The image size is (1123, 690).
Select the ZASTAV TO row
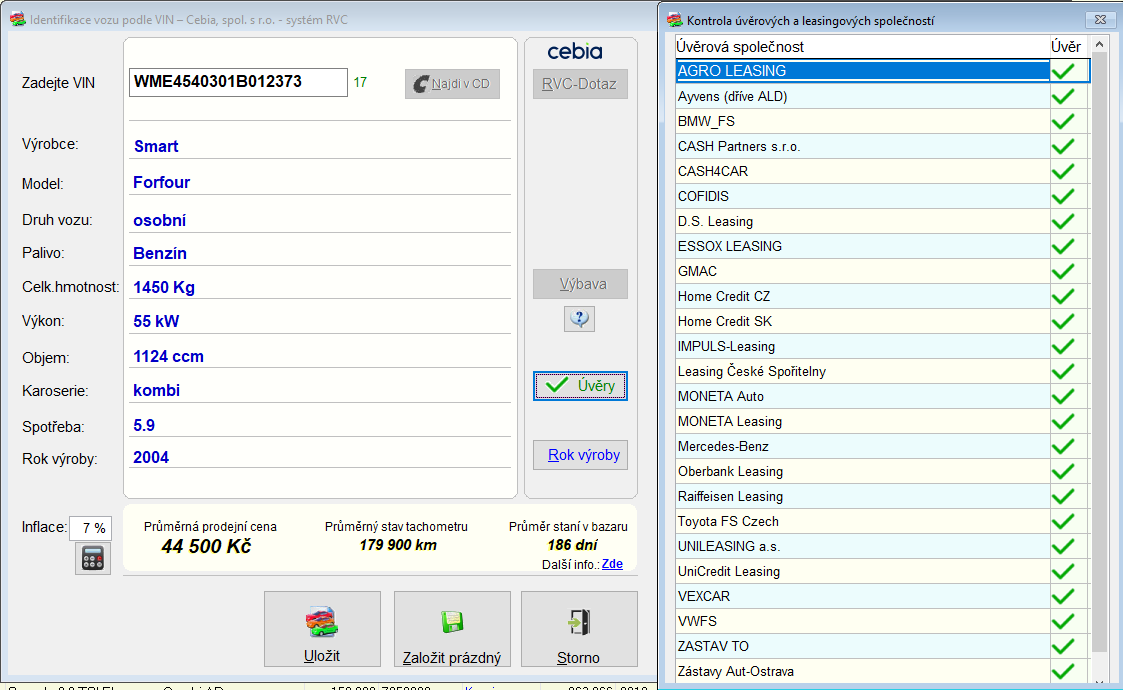pyautogui.click(x=882, y=646)
